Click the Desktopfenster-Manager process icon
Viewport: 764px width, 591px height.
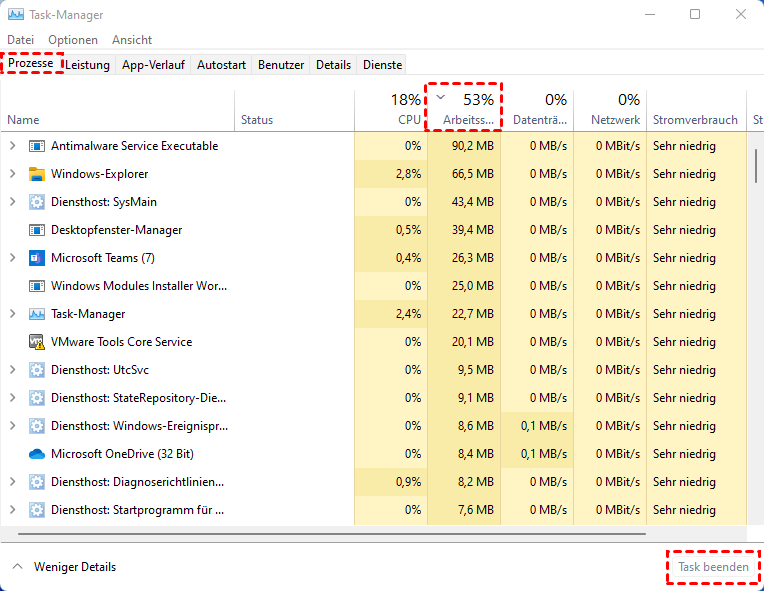(x=37, y=230)
